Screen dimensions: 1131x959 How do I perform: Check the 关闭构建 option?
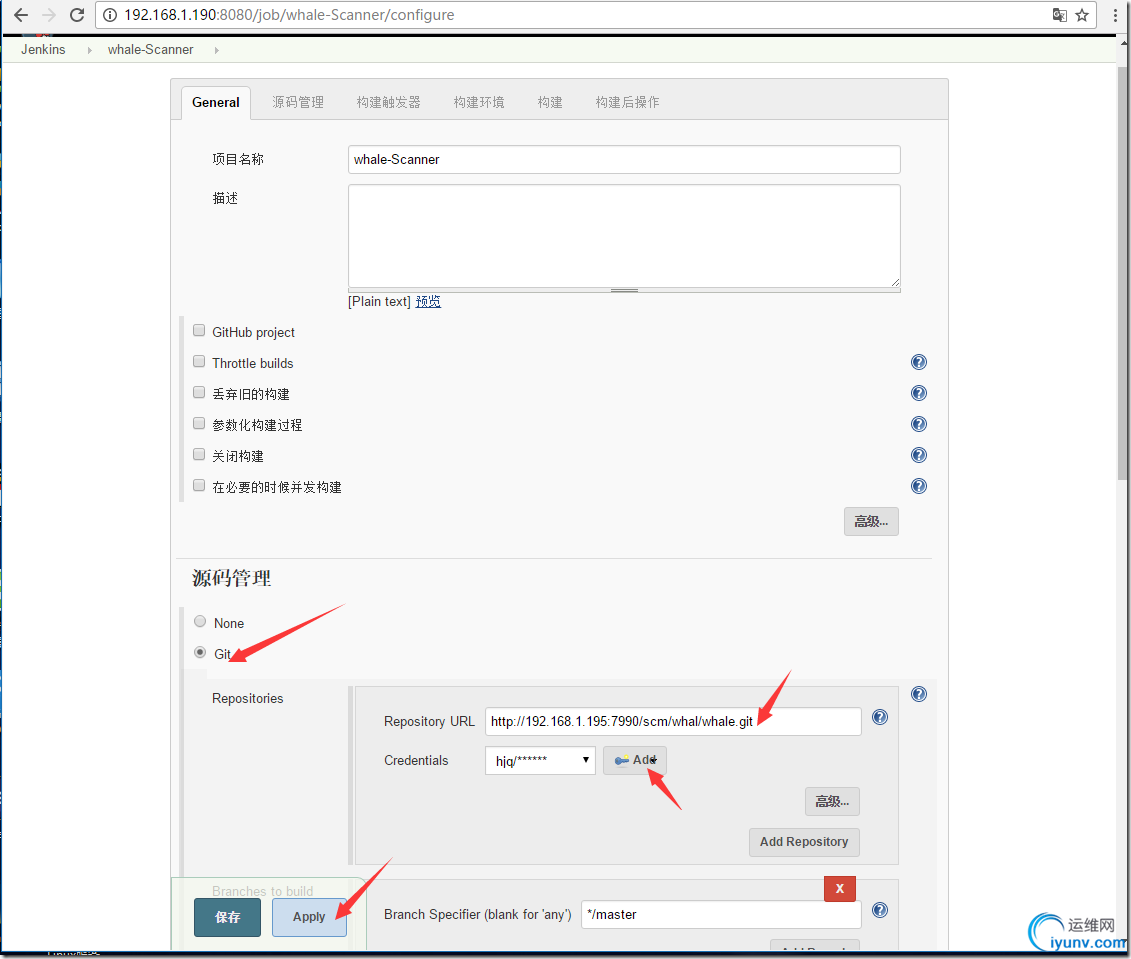pos(199,454)
